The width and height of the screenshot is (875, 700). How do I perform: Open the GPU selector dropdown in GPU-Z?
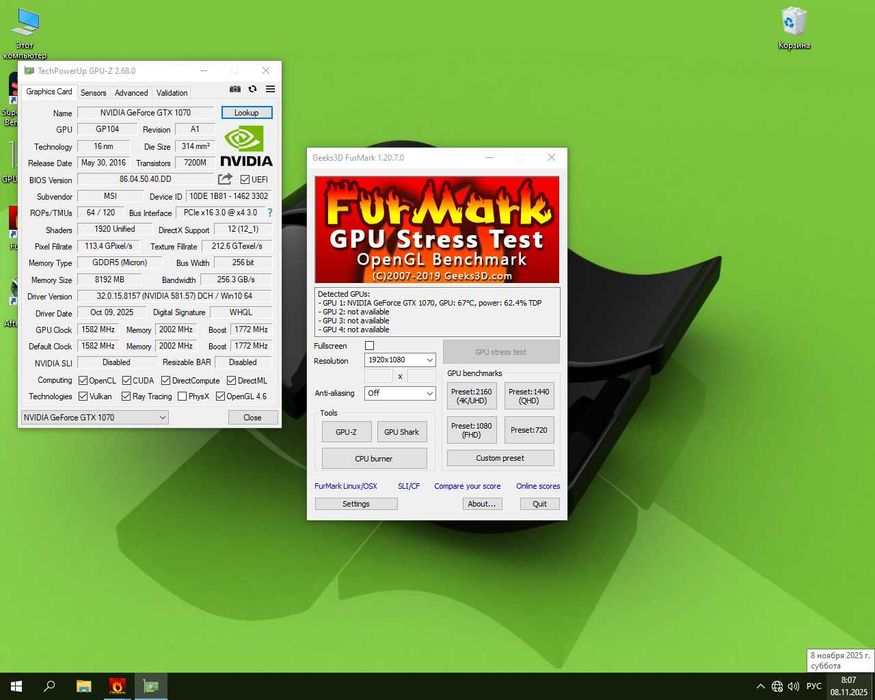(94, 417)
